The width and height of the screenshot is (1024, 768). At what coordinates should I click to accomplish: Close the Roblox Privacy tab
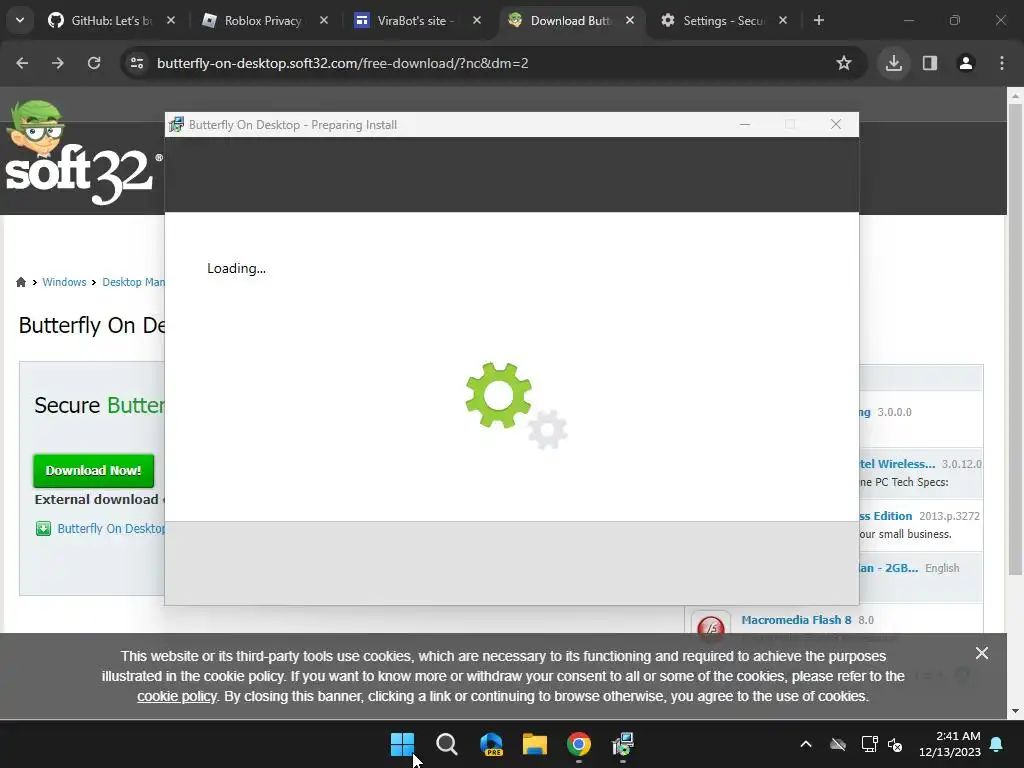click(323, 20)
